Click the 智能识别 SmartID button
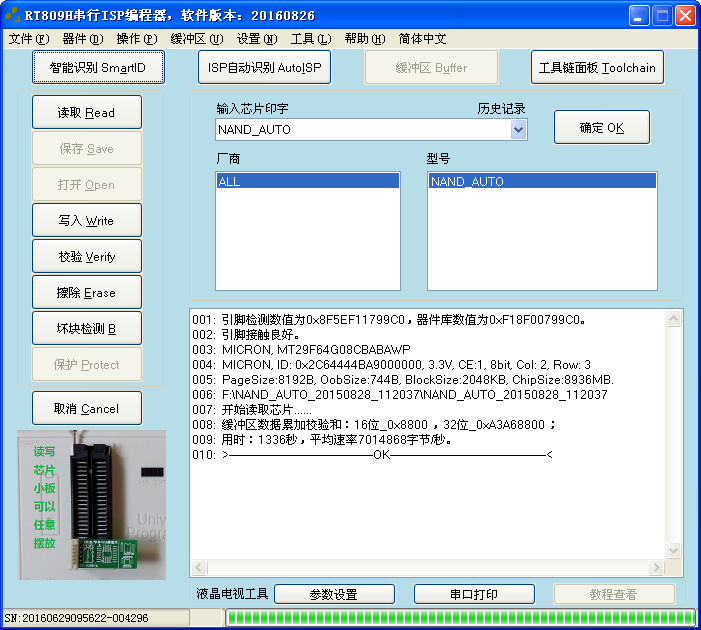 (98, 67)
